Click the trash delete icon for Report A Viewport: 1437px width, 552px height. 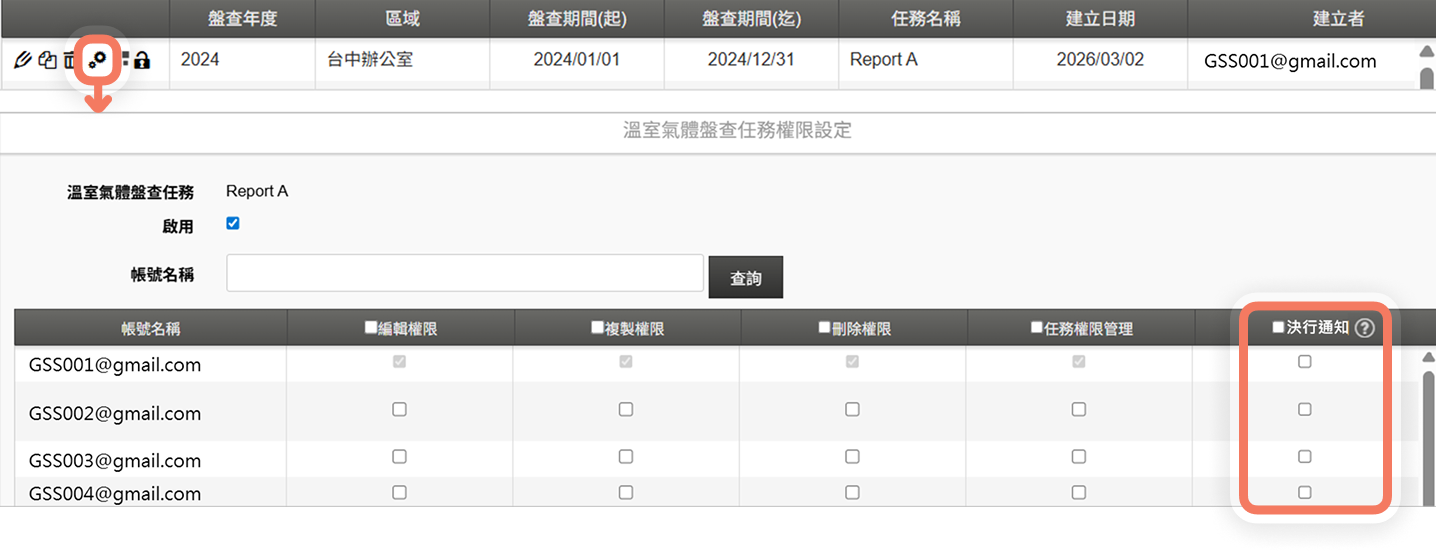69,61
